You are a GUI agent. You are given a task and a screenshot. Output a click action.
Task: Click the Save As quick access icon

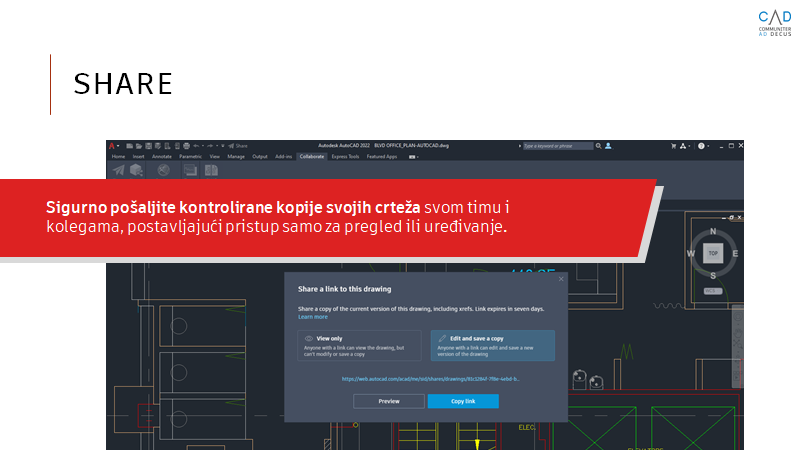tap(158, 146)
